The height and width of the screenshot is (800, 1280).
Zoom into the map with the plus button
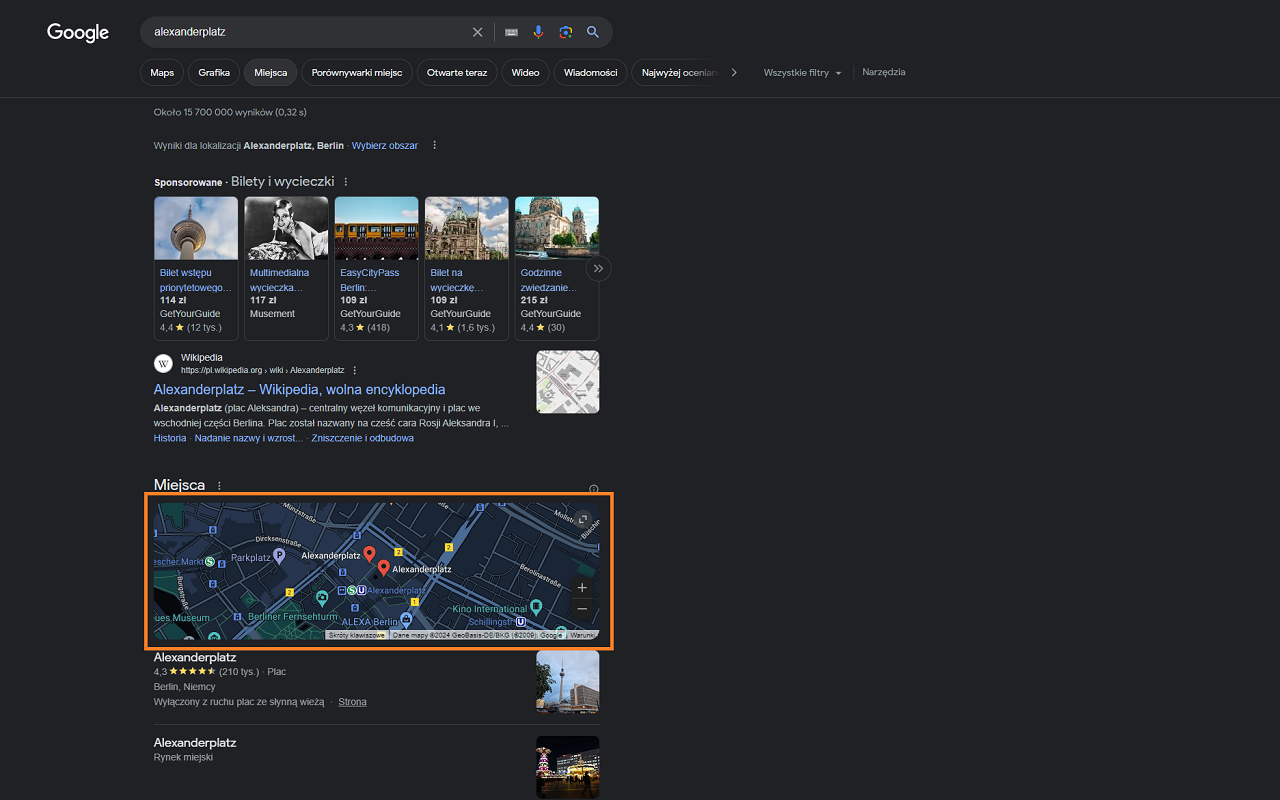coord(581,587)
